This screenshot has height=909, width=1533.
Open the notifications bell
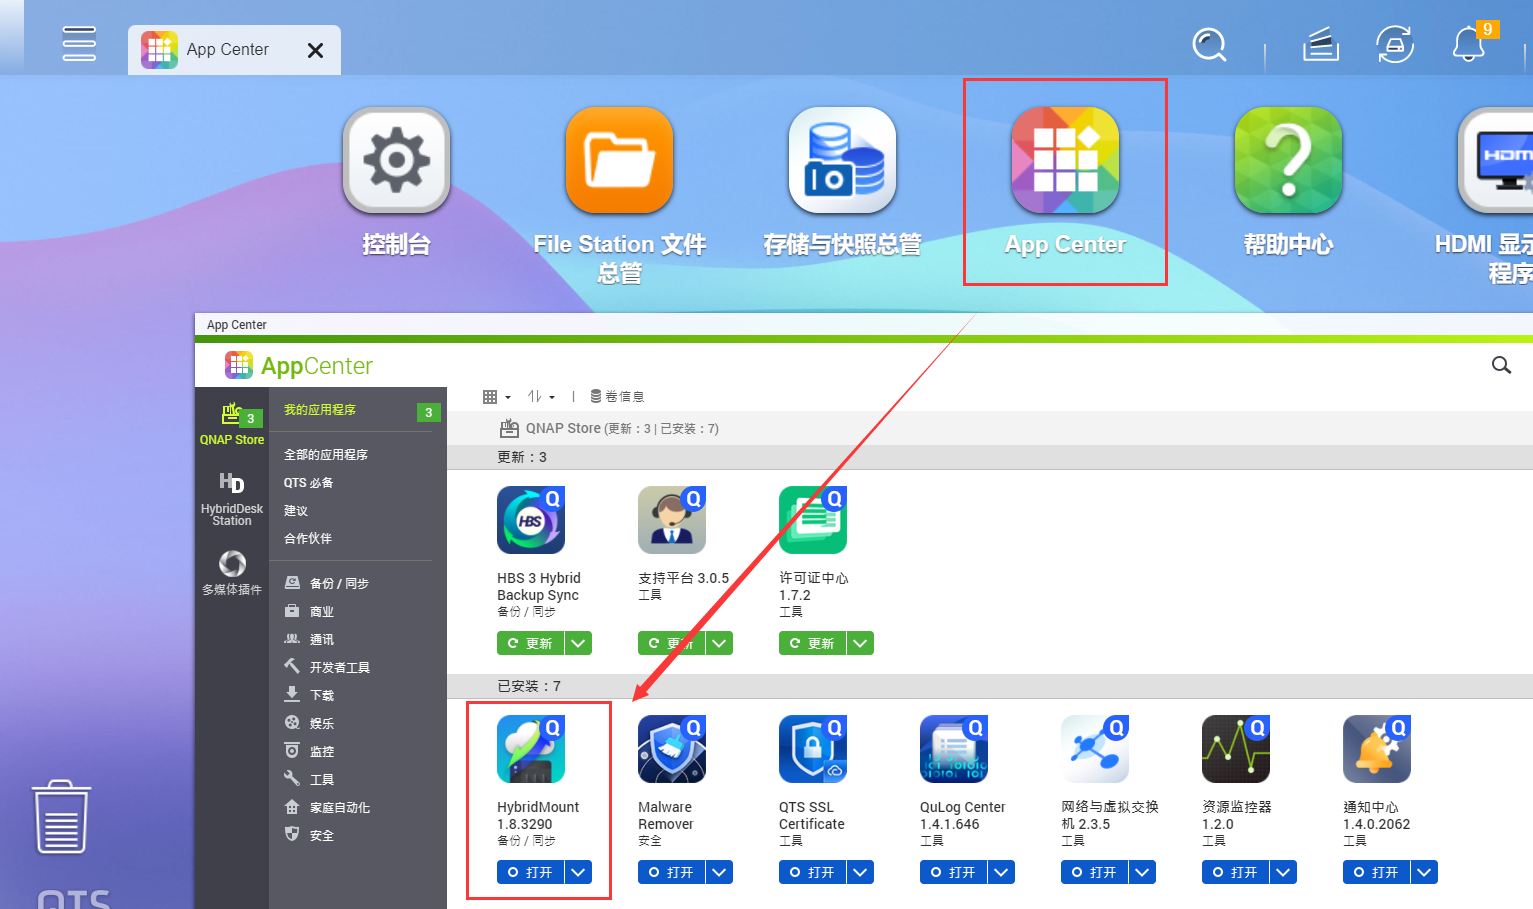point(1469,45)
